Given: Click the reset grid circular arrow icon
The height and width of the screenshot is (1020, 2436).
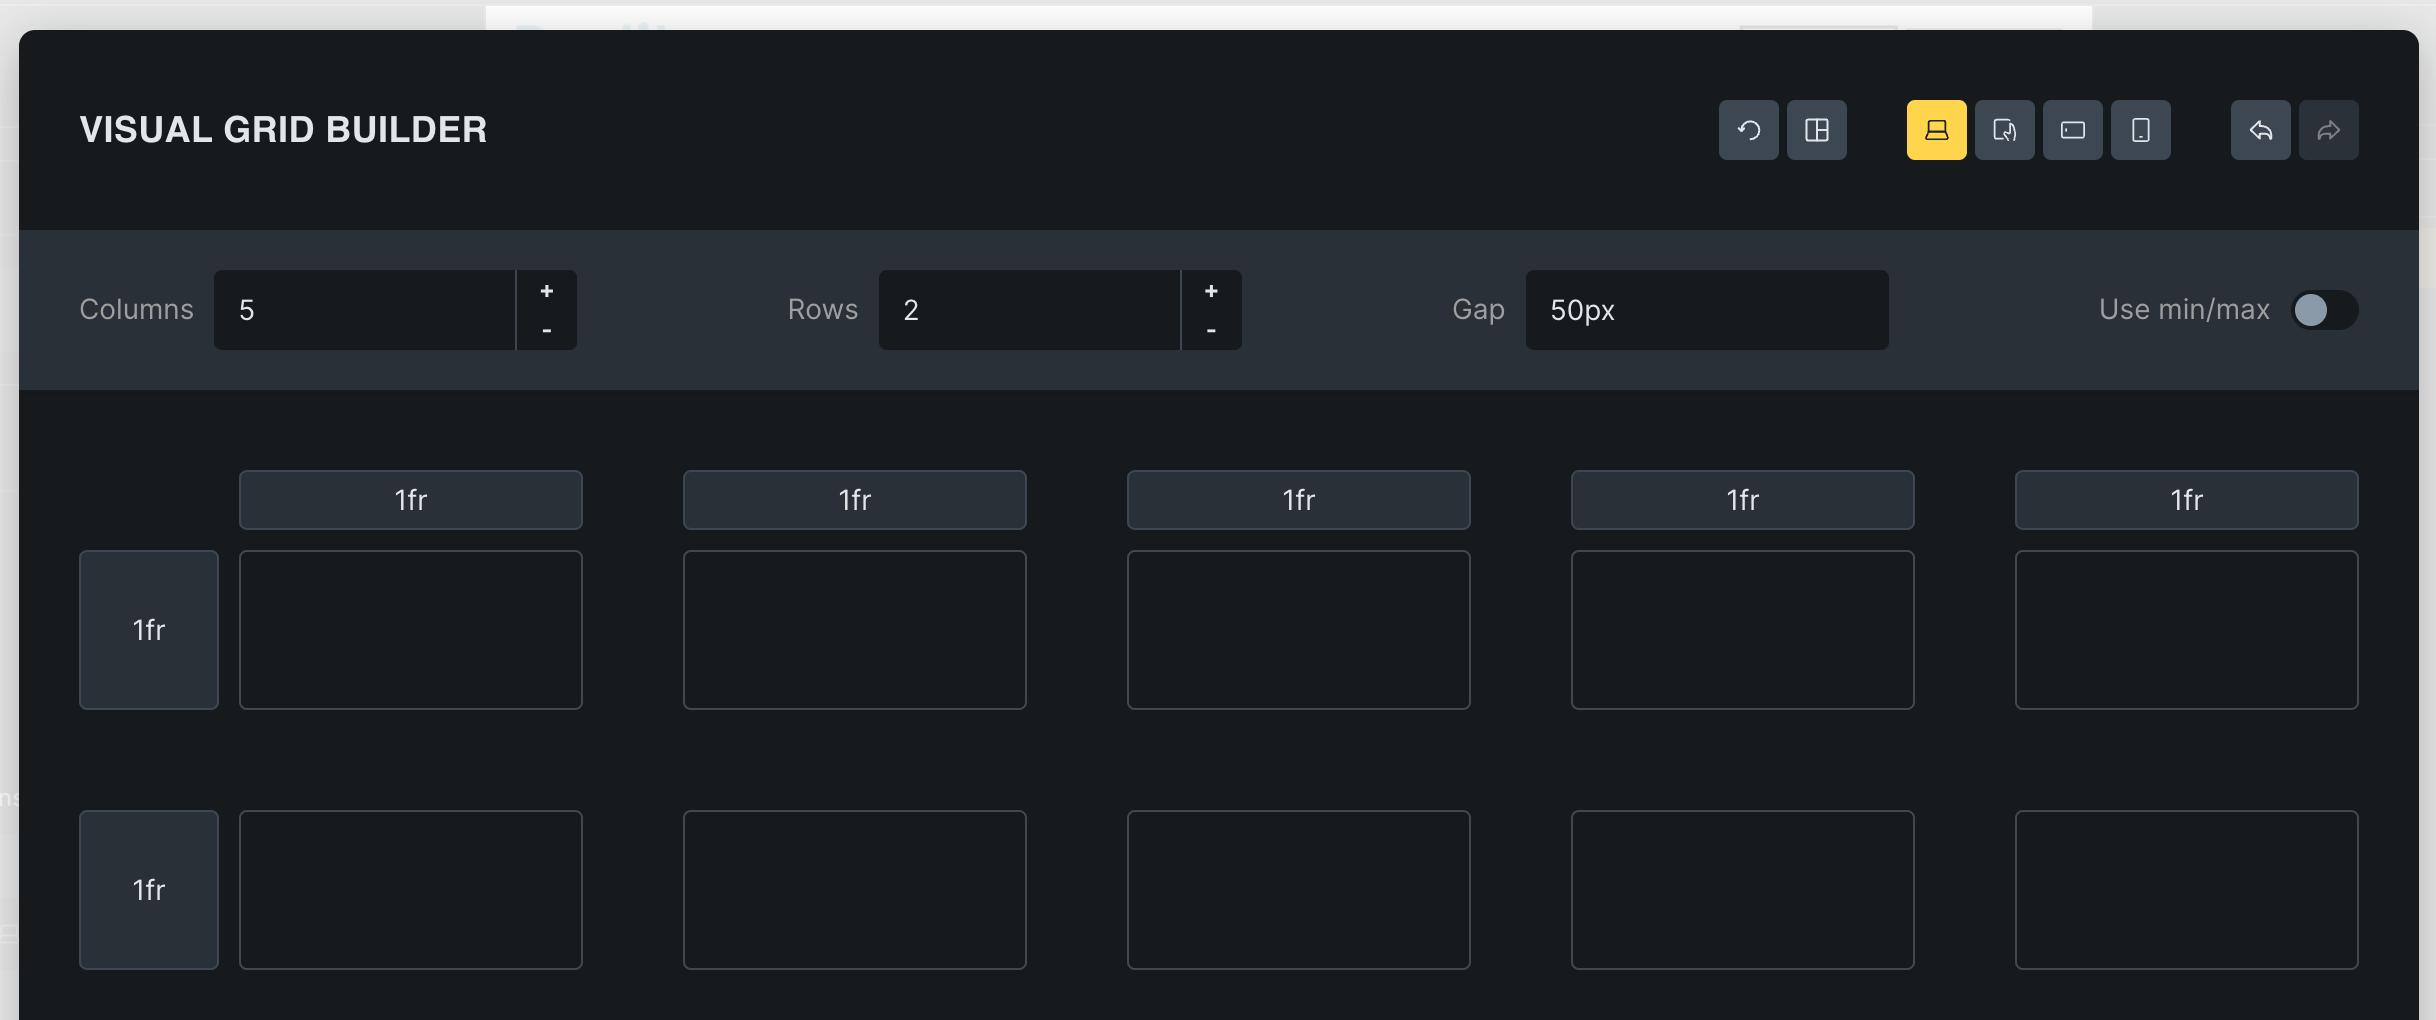Looking at the screenshot, I should click(x=1748, y=130).
